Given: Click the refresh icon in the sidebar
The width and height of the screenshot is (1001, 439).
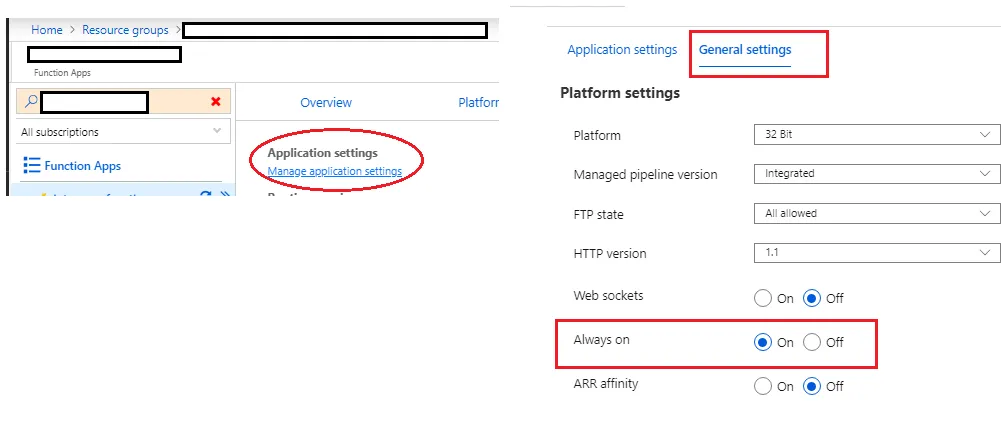Looking at the screenshot, I should click(x=205, y=195).
